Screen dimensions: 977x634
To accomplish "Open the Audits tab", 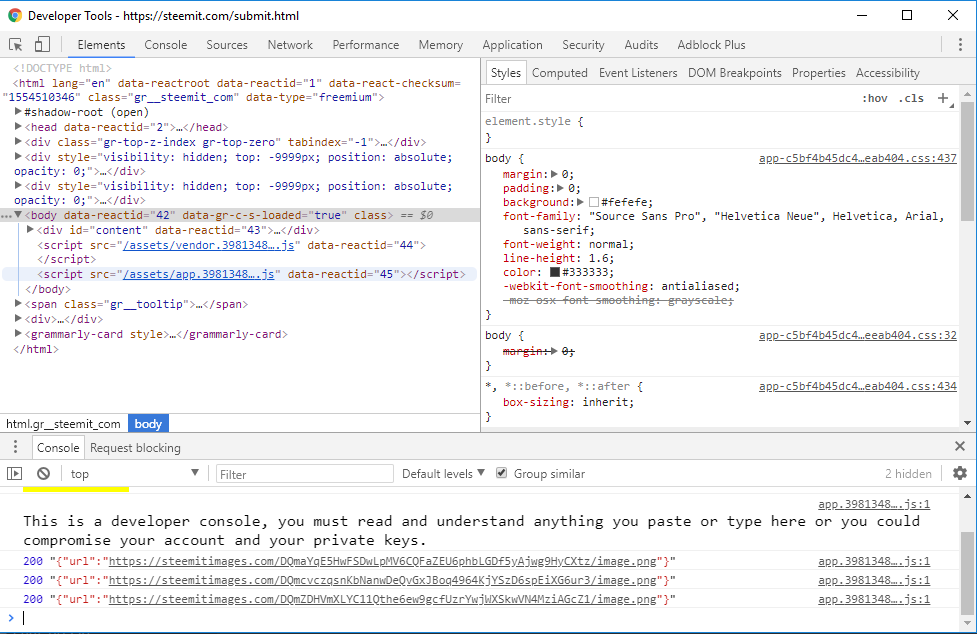I will click(x=641, y=45).
